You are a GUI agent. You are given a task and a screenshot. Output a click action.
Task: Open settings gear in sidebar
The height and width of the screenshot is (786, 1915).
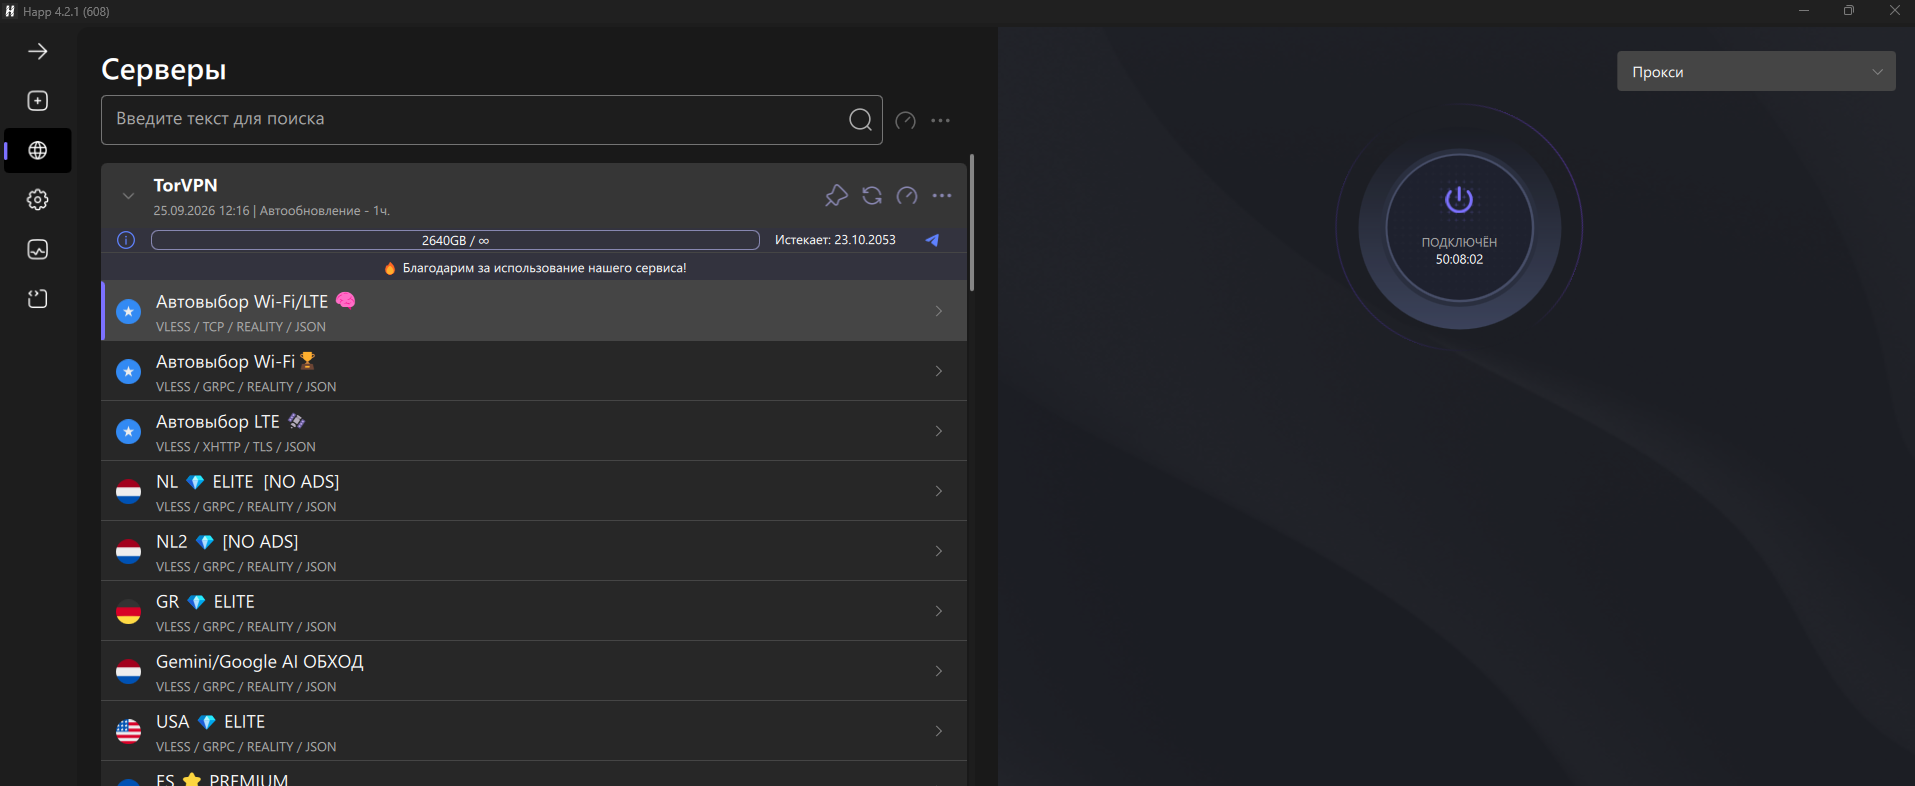point(38,200)
